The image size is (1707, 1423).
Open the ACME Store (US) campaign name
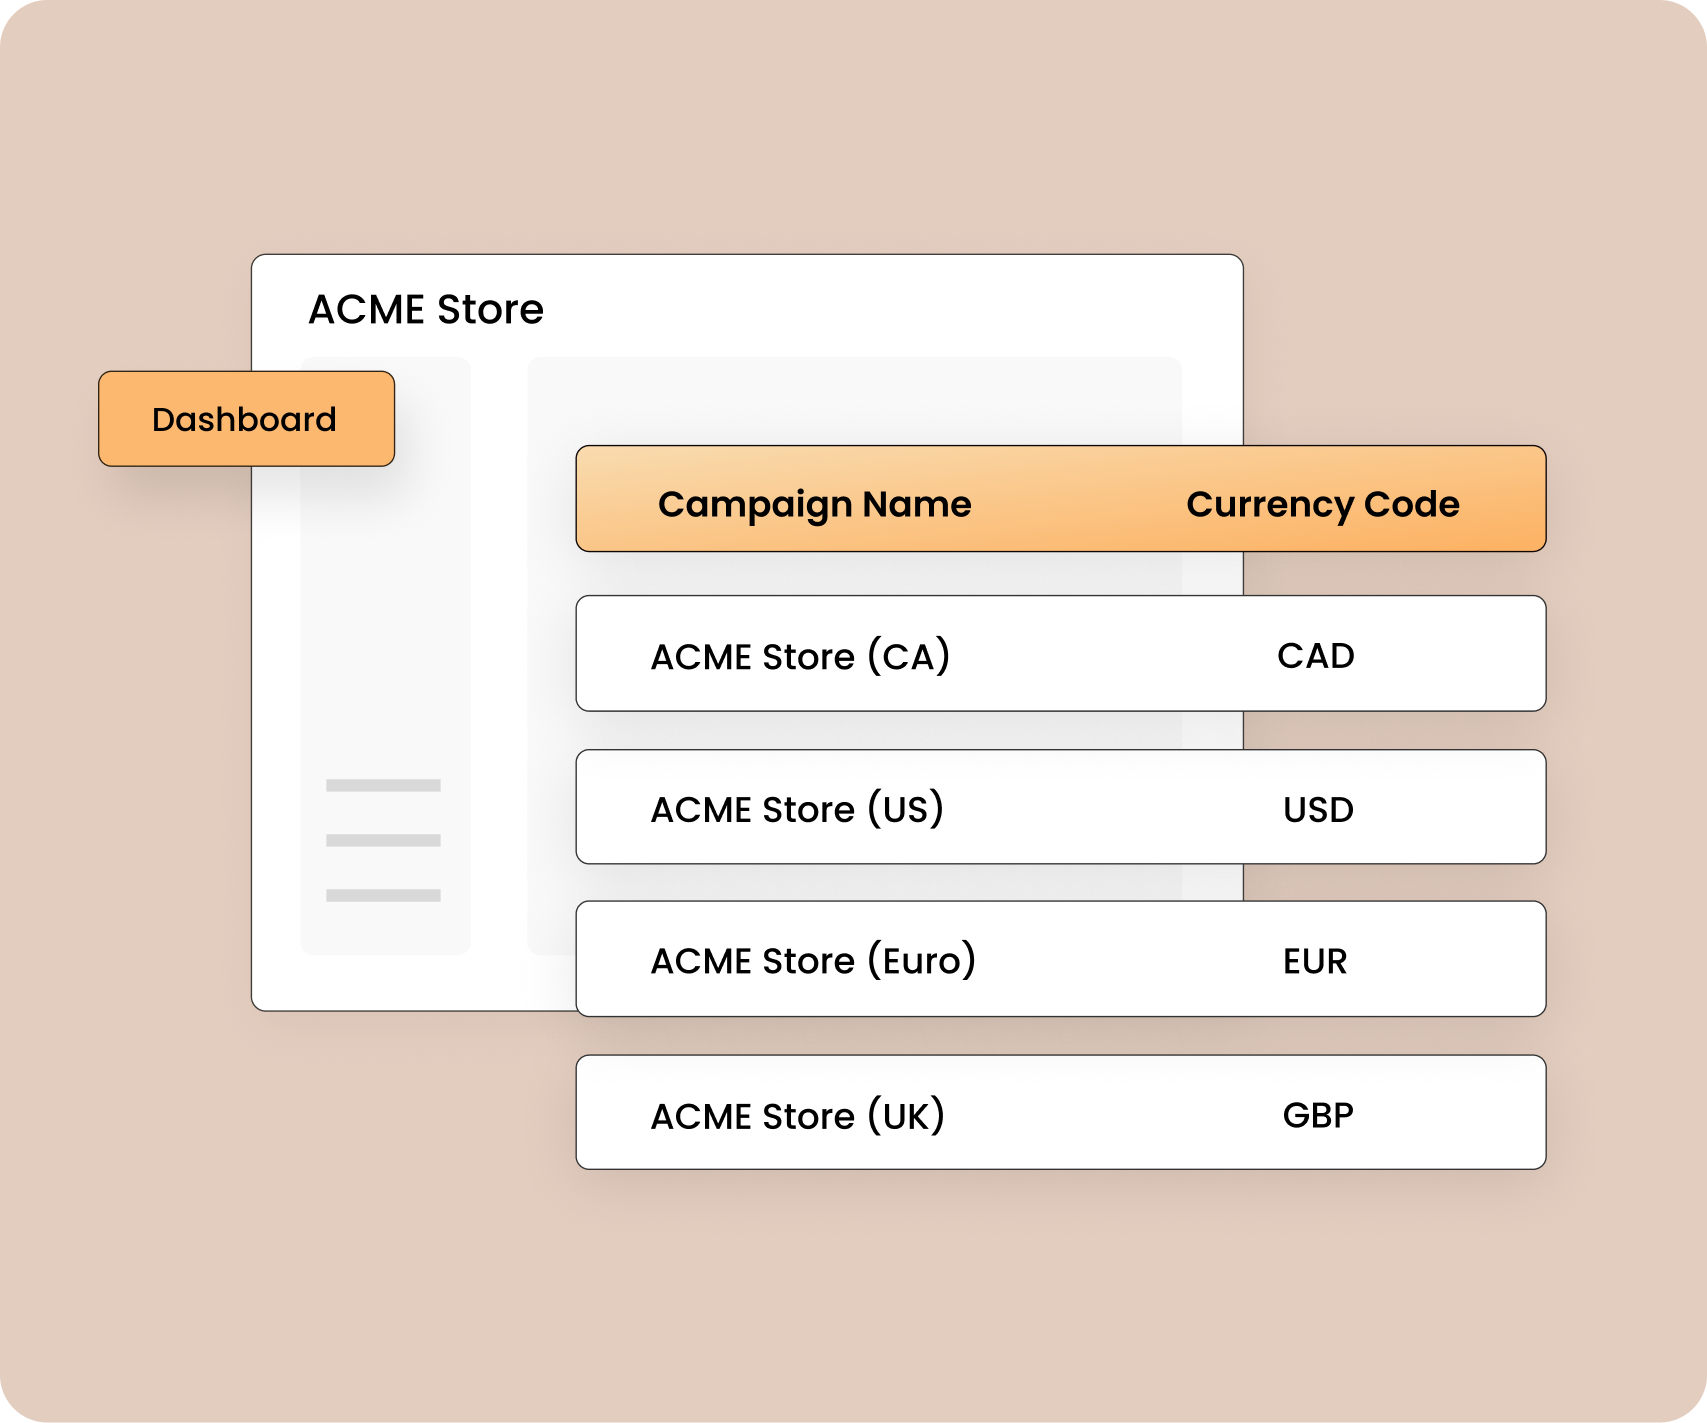797,809
